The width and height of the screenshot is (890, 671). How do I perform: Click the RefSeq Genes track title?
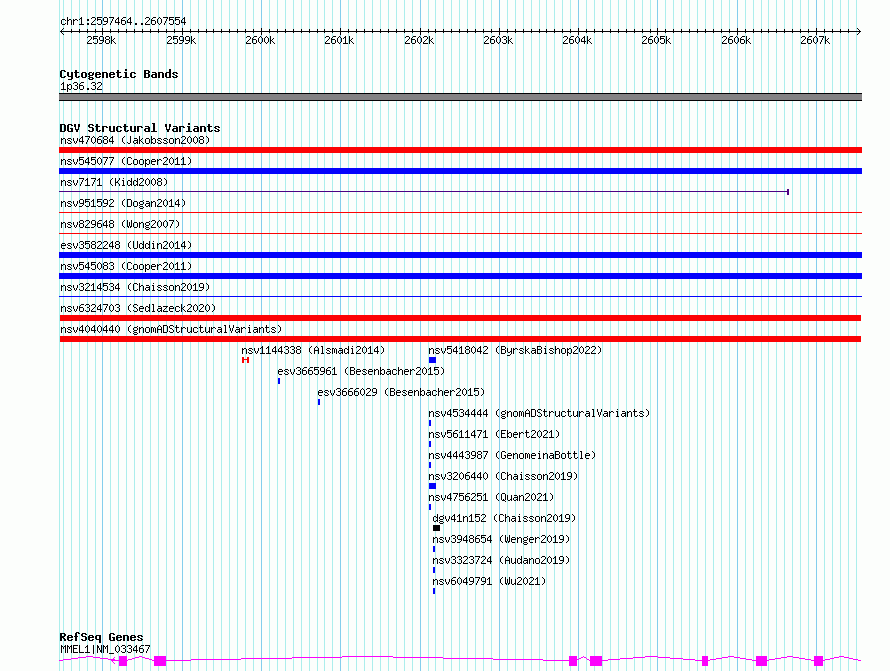tap(101, 637)
